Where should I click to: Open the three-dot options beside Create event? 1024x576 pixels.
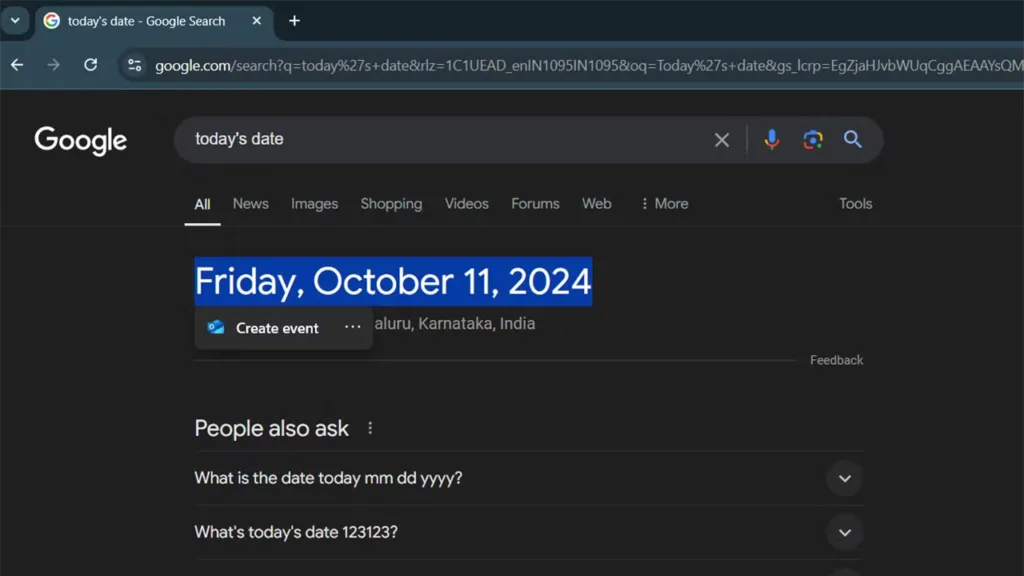click(x=353, y=327)
